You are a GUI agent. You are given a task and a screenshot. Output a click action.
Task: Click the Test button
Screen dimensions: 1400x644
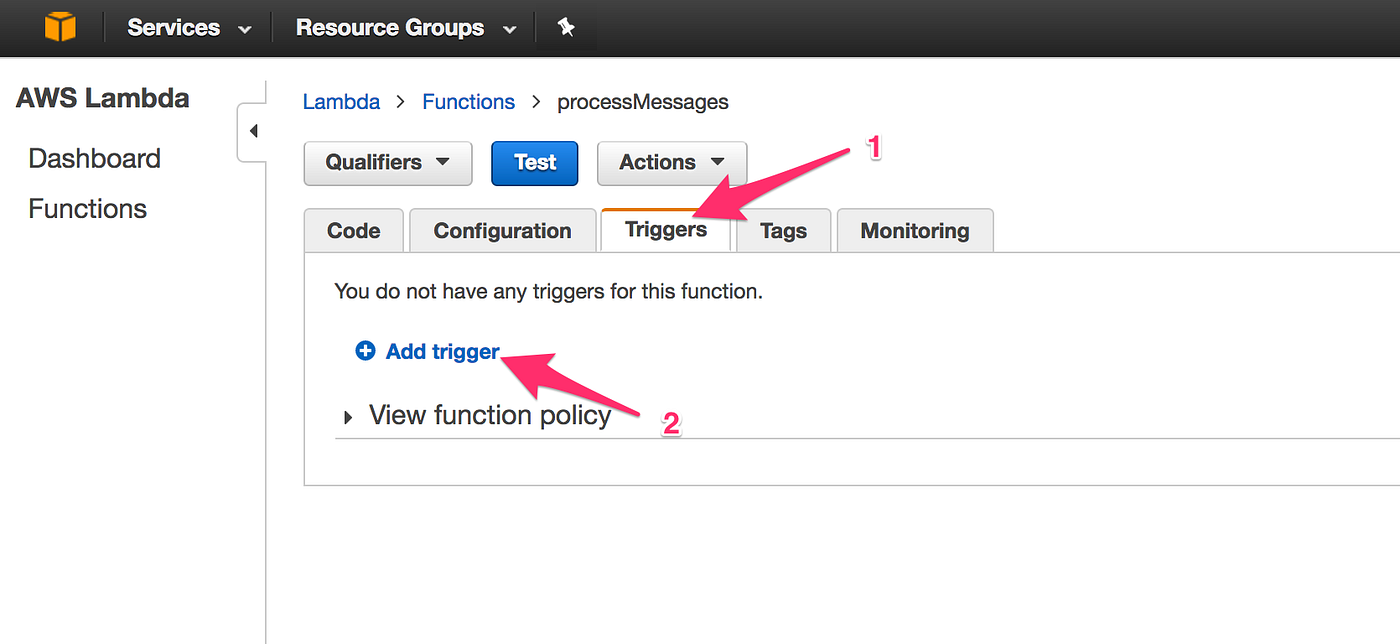pyautogui.click(x=534, y=162)
